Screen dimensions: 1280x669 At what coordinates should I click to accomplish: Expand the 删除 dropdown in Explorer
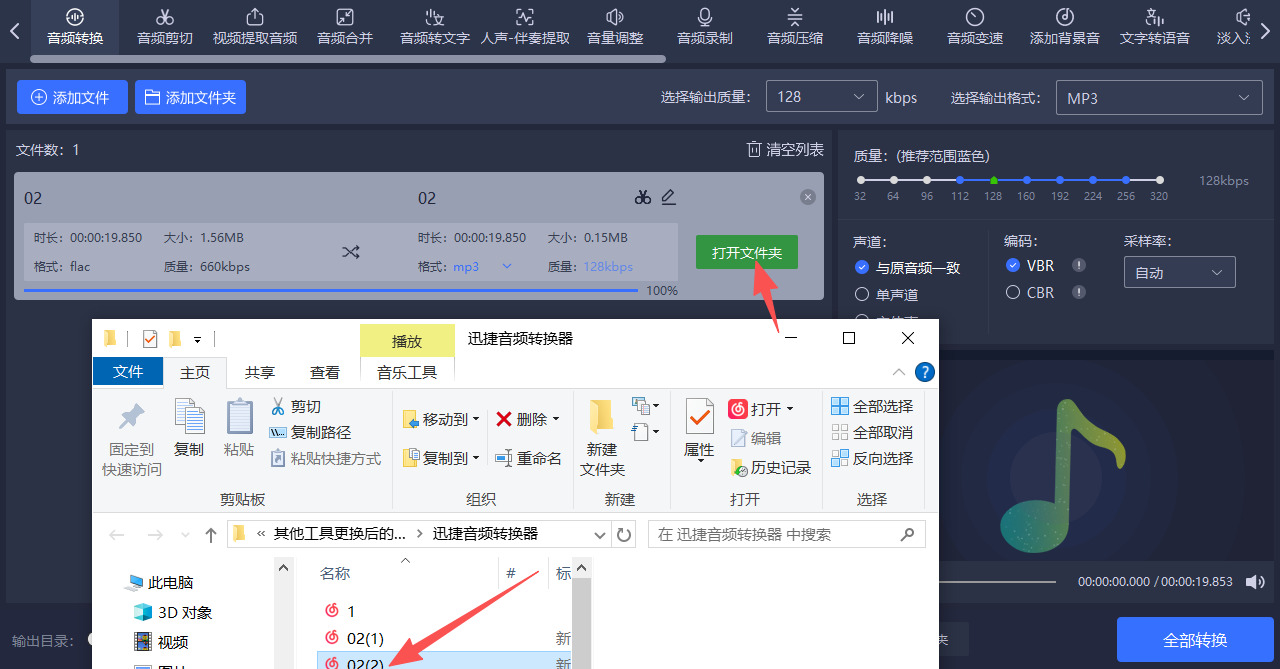(x=555, y=419)
